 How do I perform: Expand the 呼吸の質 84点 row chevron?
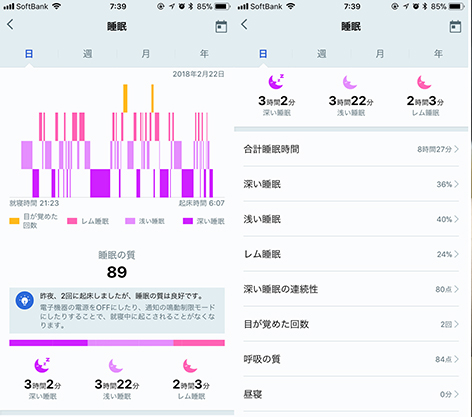pyautogui.click(x=456, y=359)
